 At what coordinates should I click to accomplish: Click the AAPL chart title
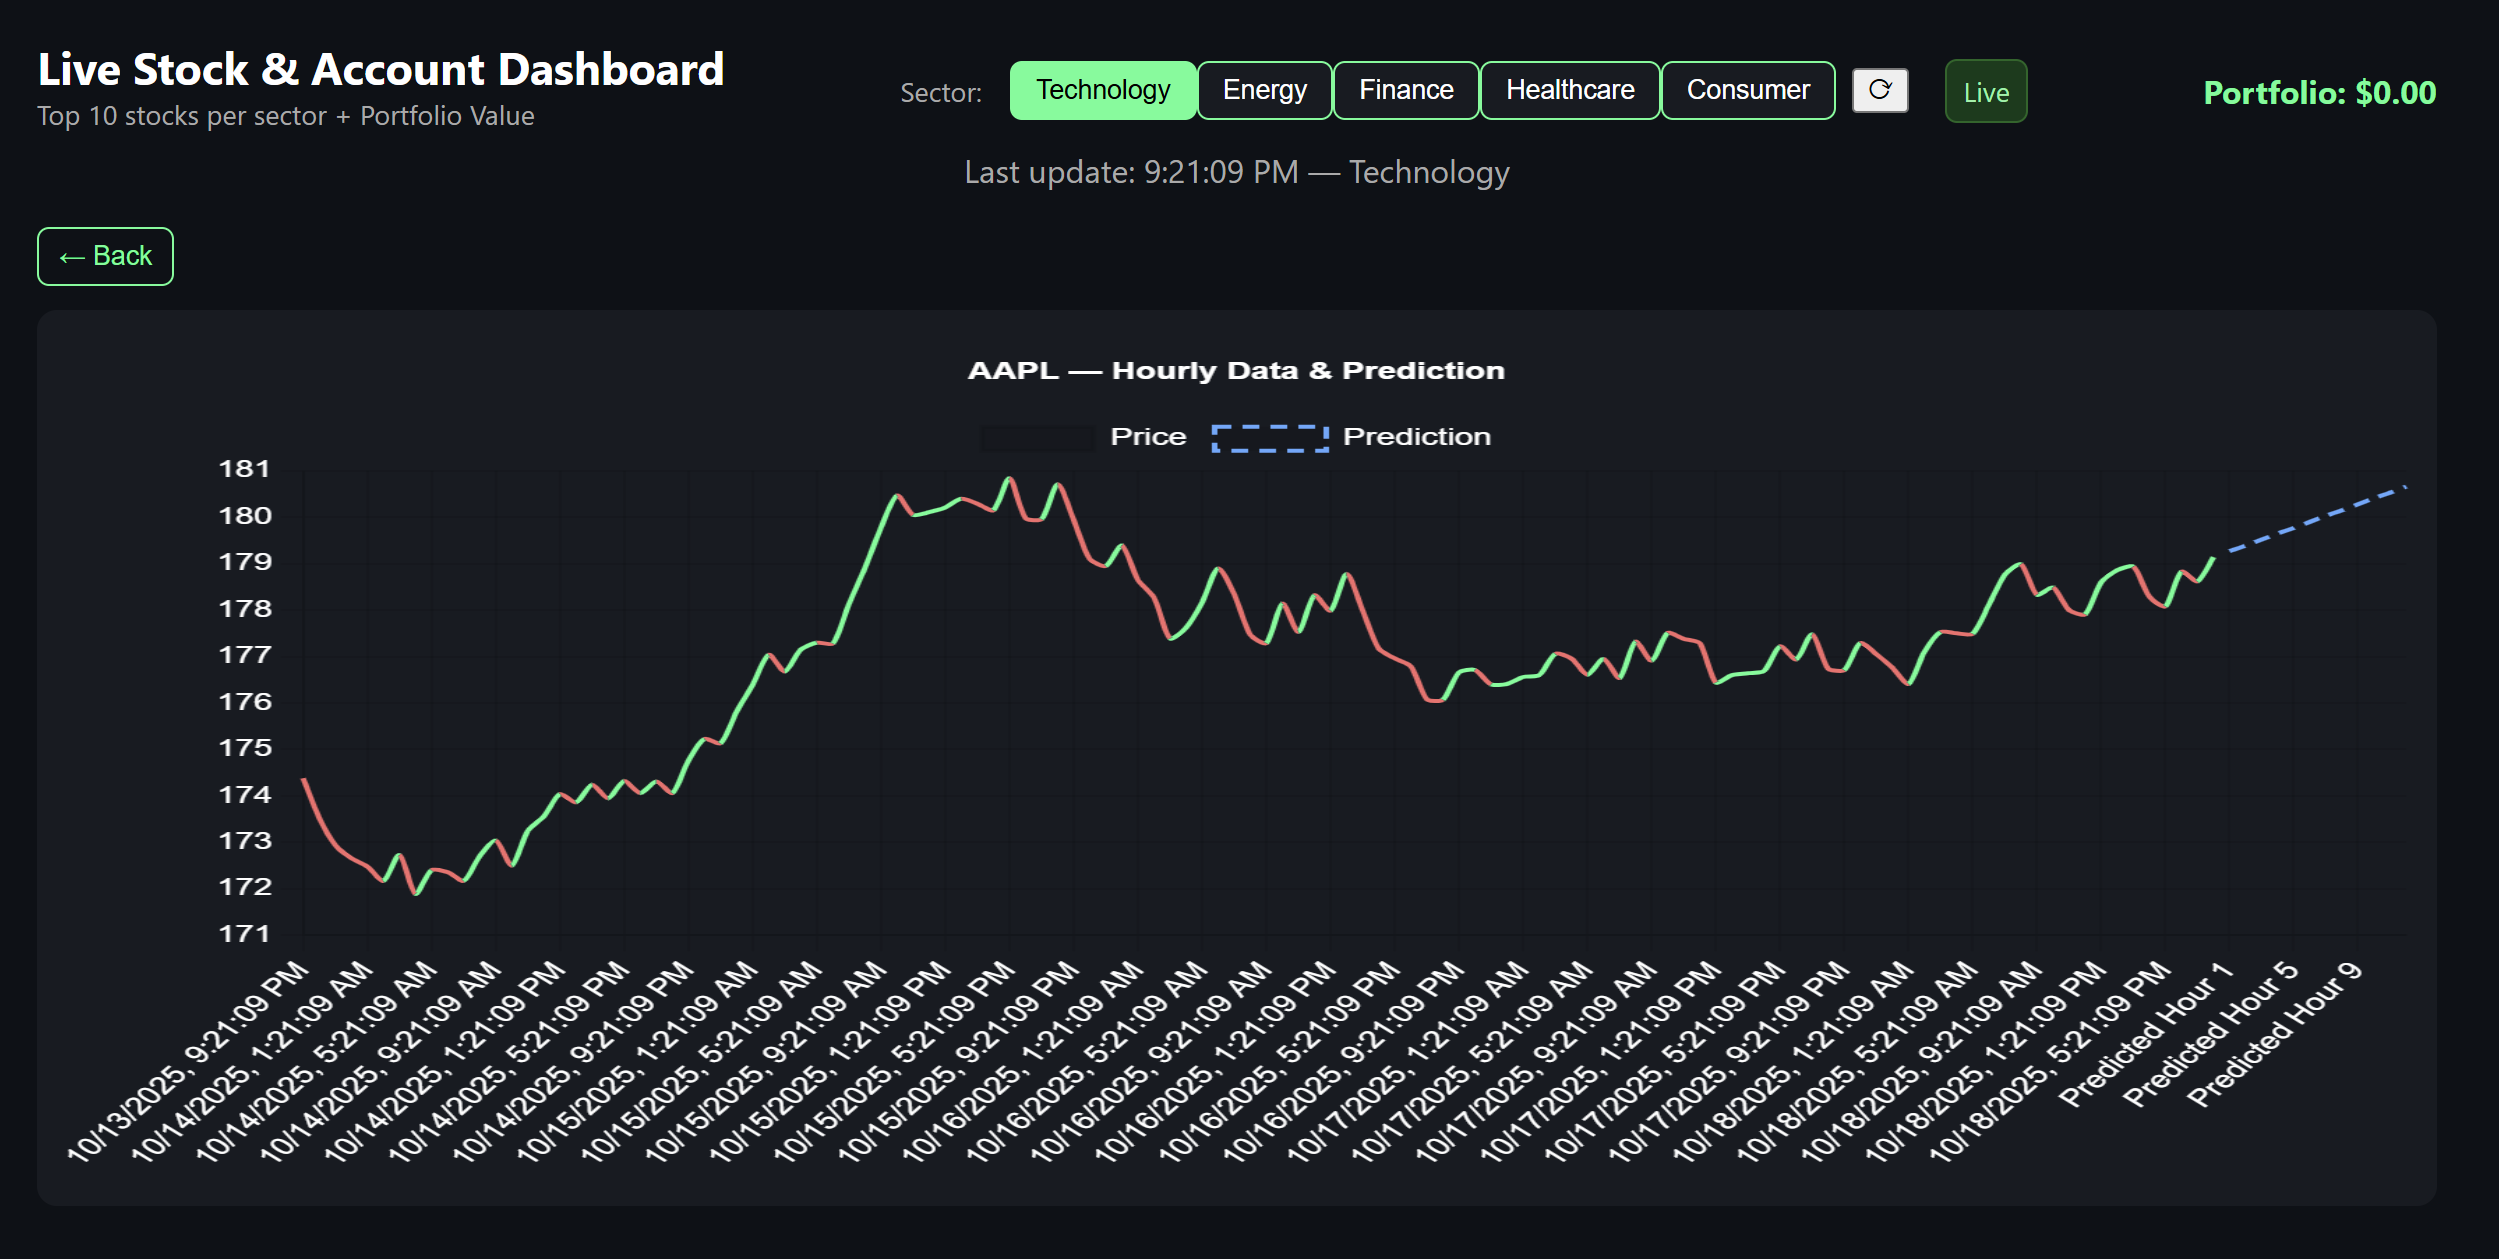point(1236,371)
